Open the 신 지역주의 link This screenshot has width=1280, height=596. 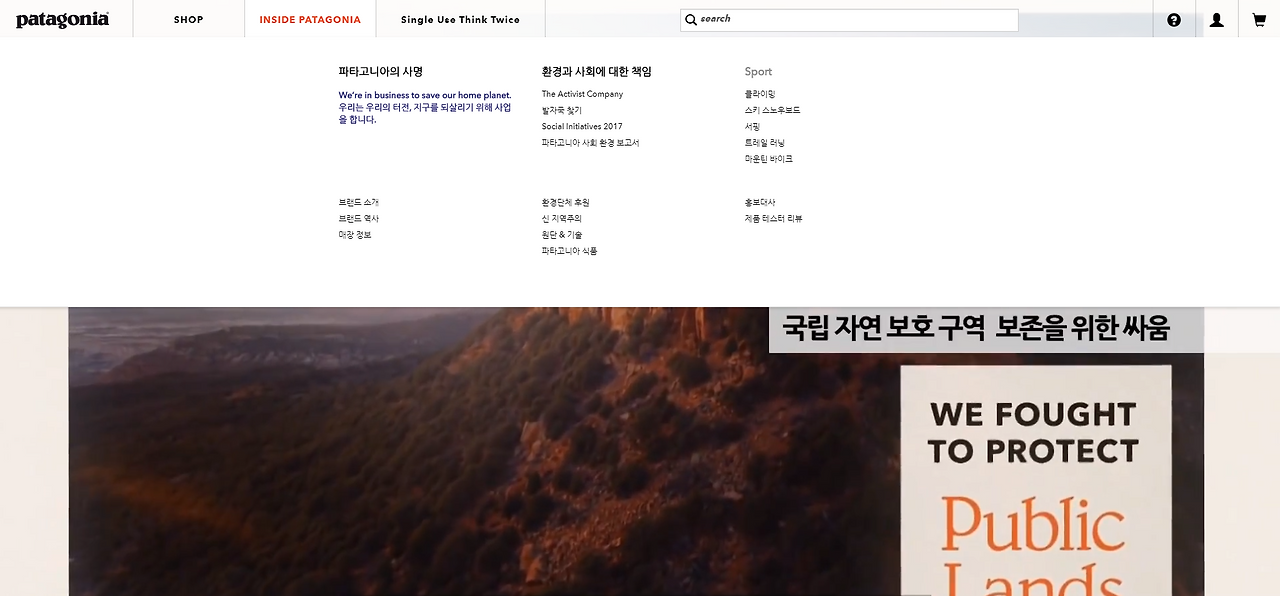561,218
